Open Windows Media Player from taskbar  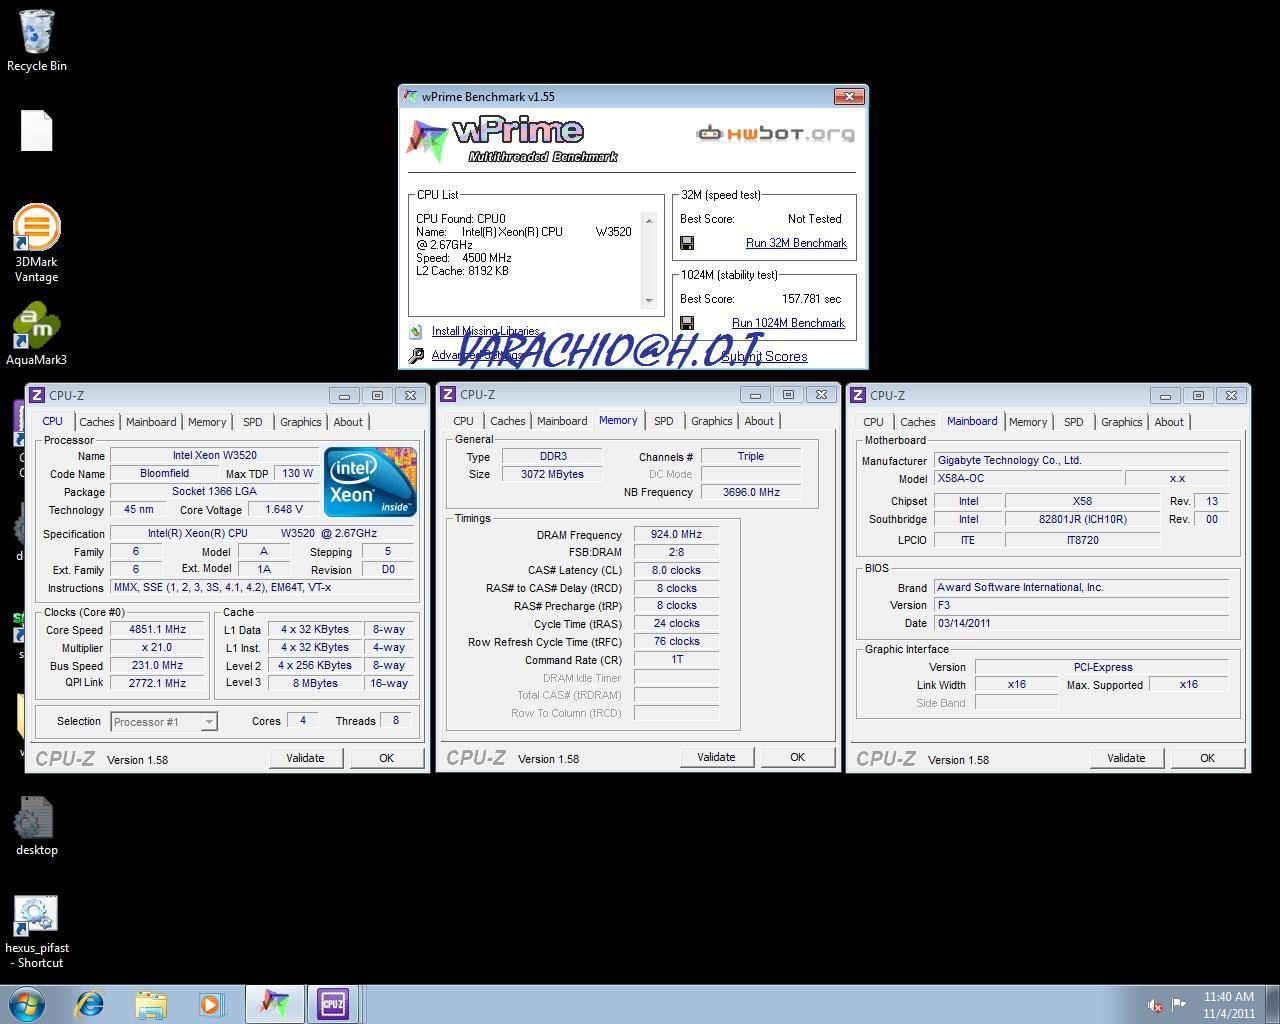point(211,1003)
